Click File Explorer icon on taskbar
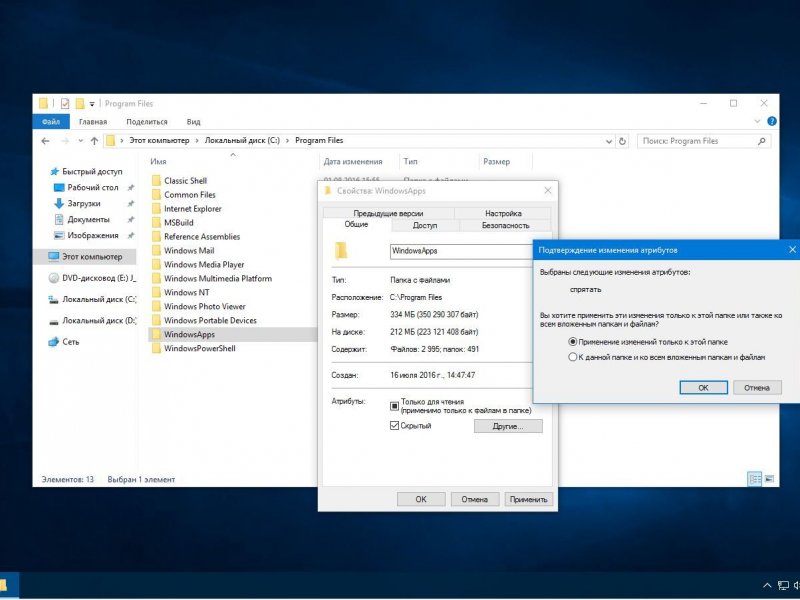800x600 pixels. coord(4,585)
